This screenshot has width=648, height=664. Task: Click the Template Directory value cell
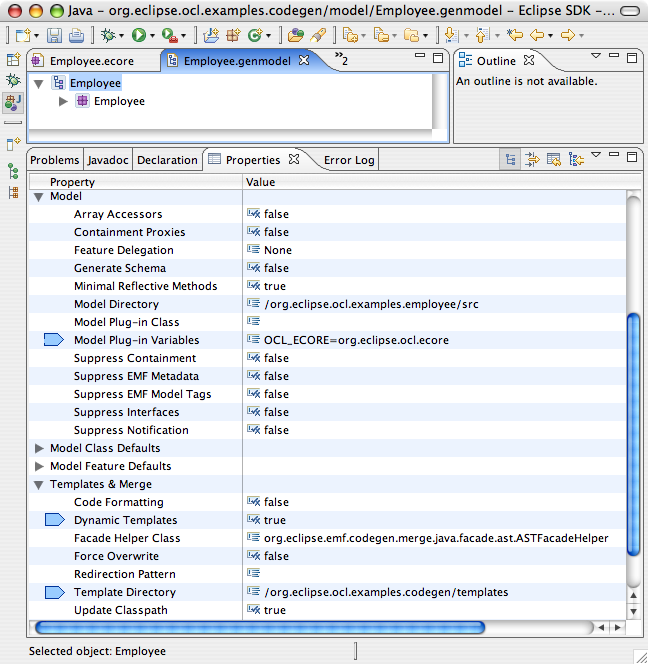coord(434,592)
